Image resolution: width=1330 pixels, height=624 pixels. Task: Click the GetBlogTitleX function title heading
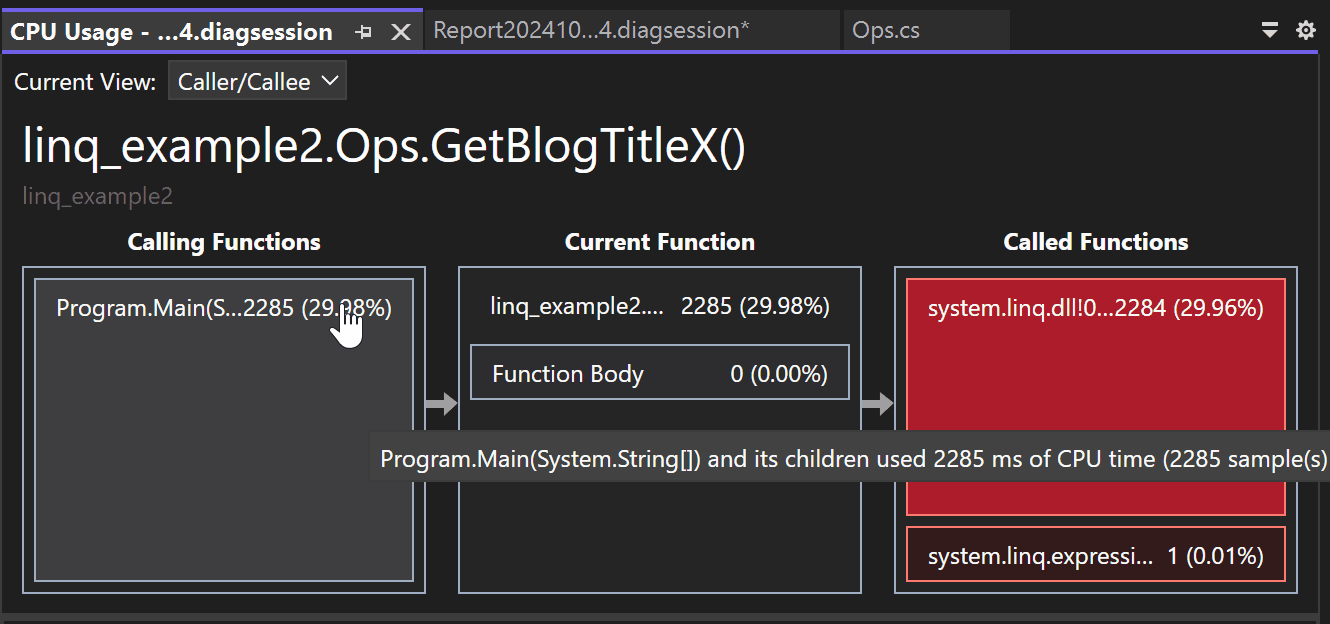coord(383,146)
